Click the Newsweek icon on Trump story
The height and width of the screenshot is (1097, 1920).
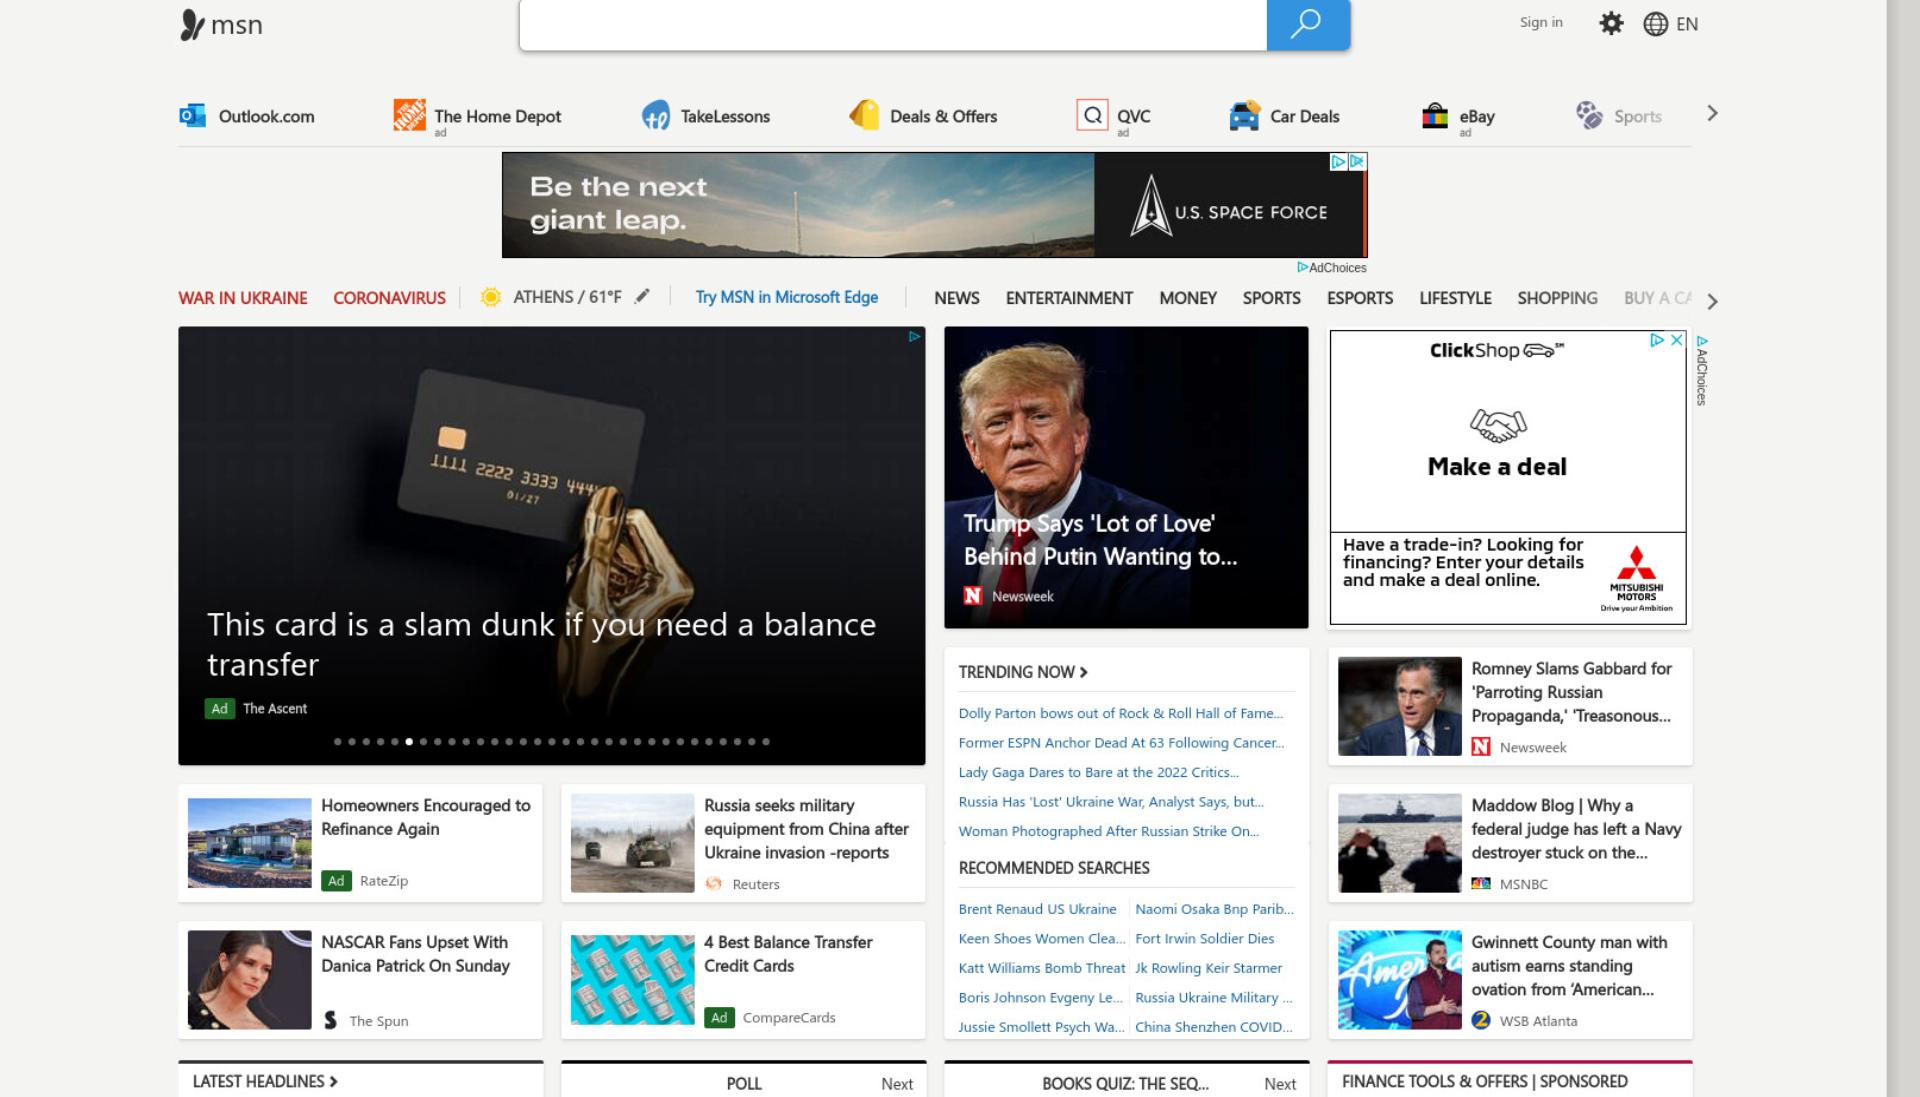coord(972,596)
